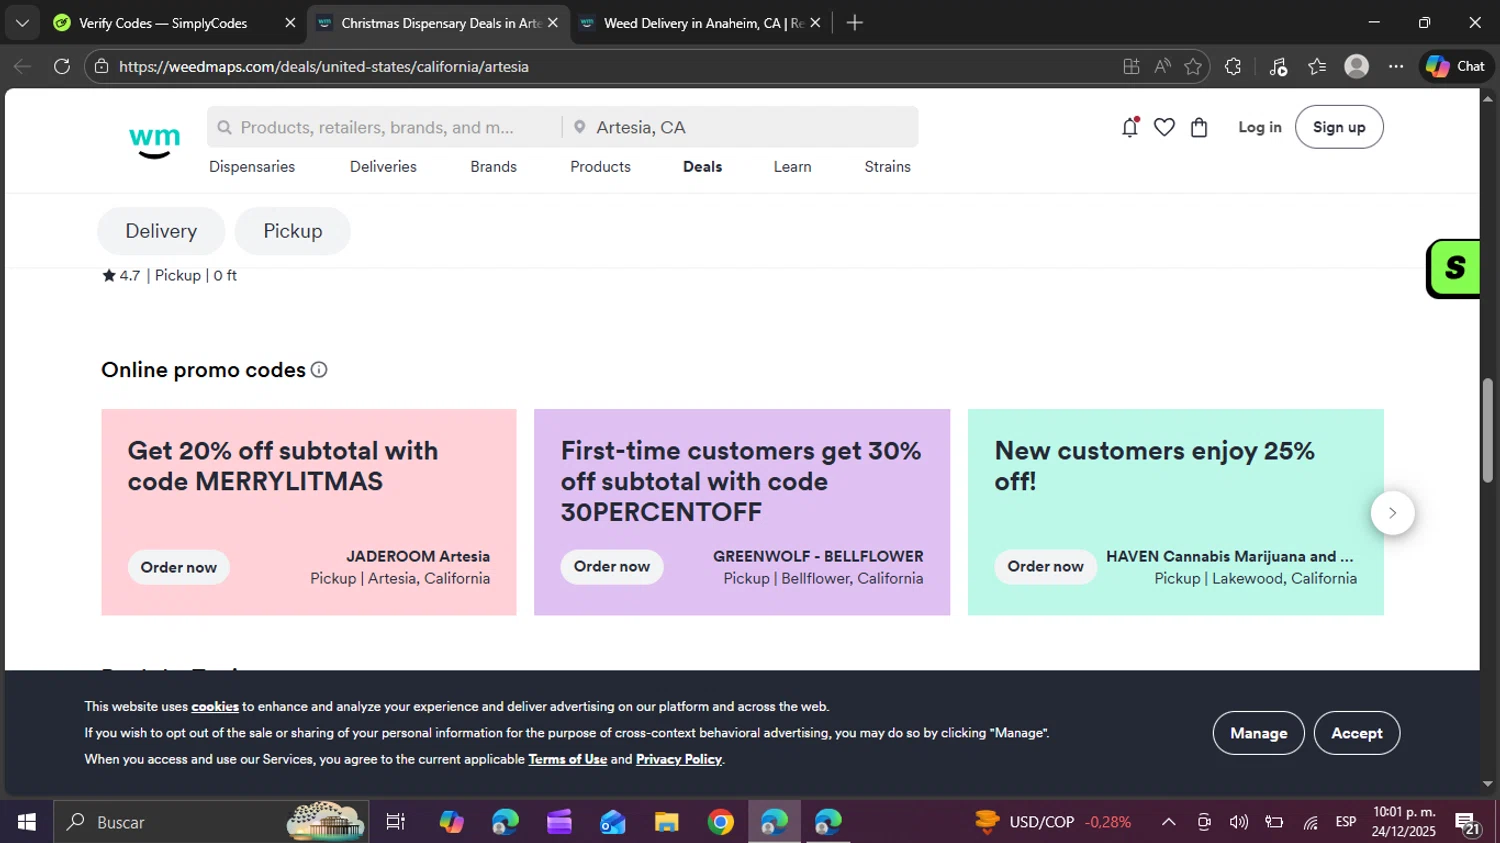Open browser favorites list icon
The image size is (1500, 843).
pyautogui.click(x=1317, y=66)
